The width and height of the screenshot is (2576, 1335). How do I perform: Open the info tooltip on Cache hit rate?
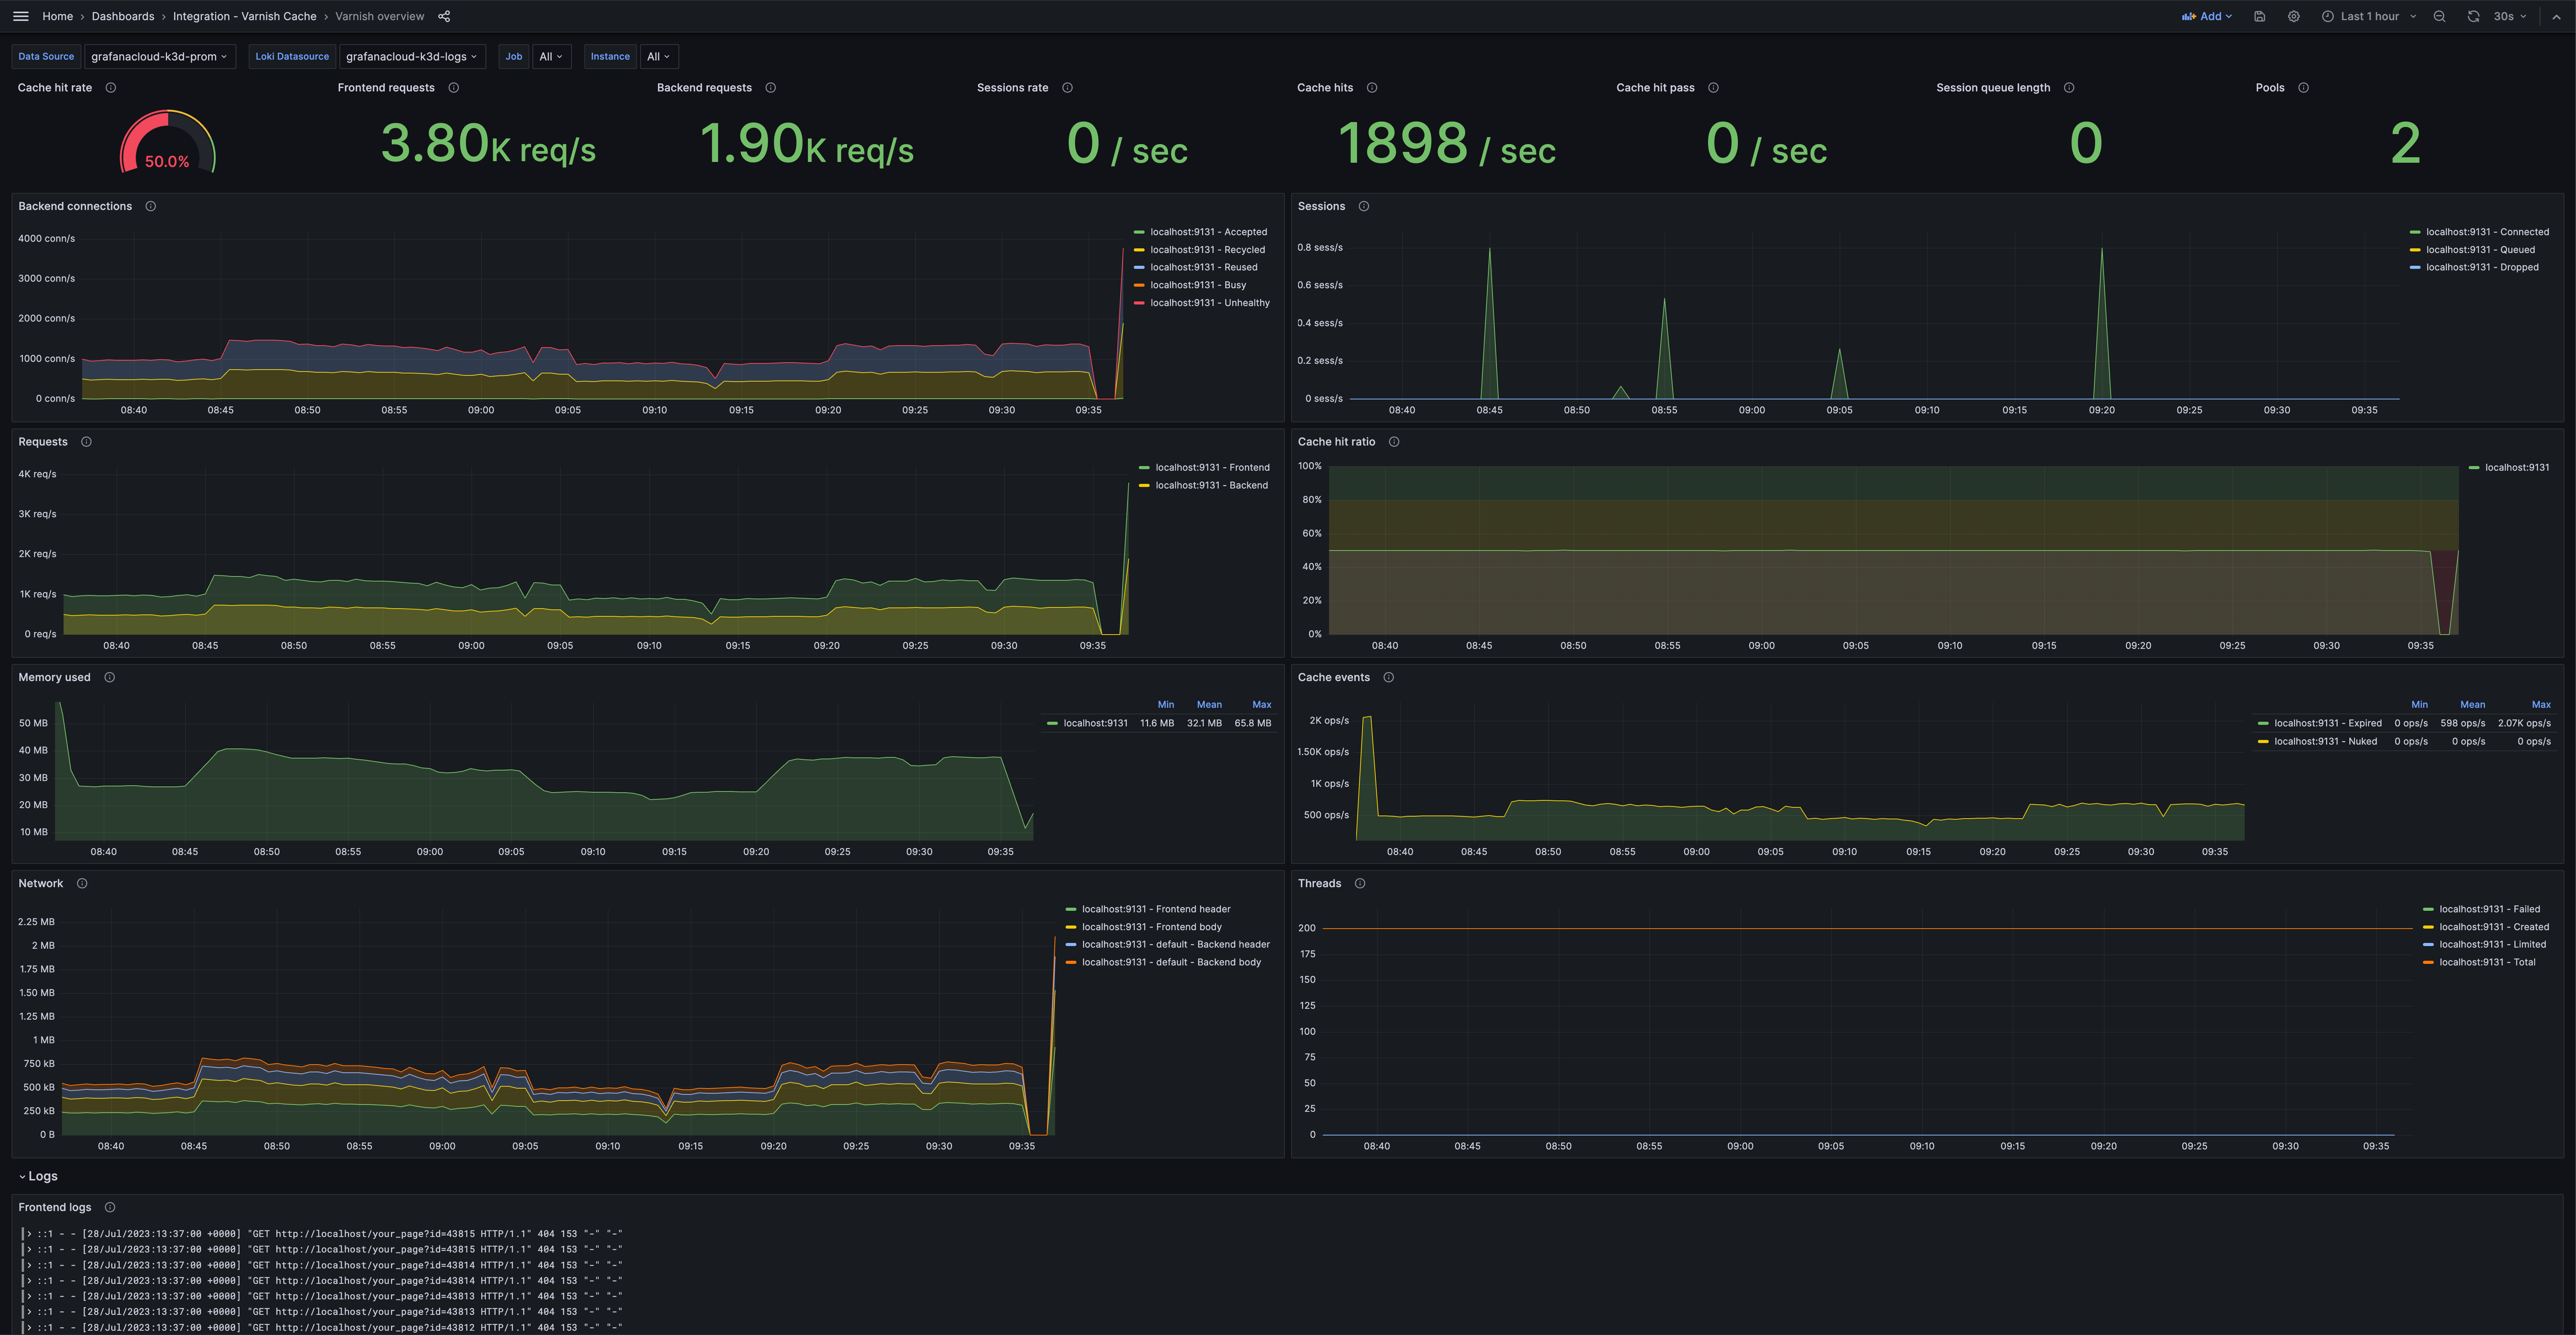[x=111, y=87]
